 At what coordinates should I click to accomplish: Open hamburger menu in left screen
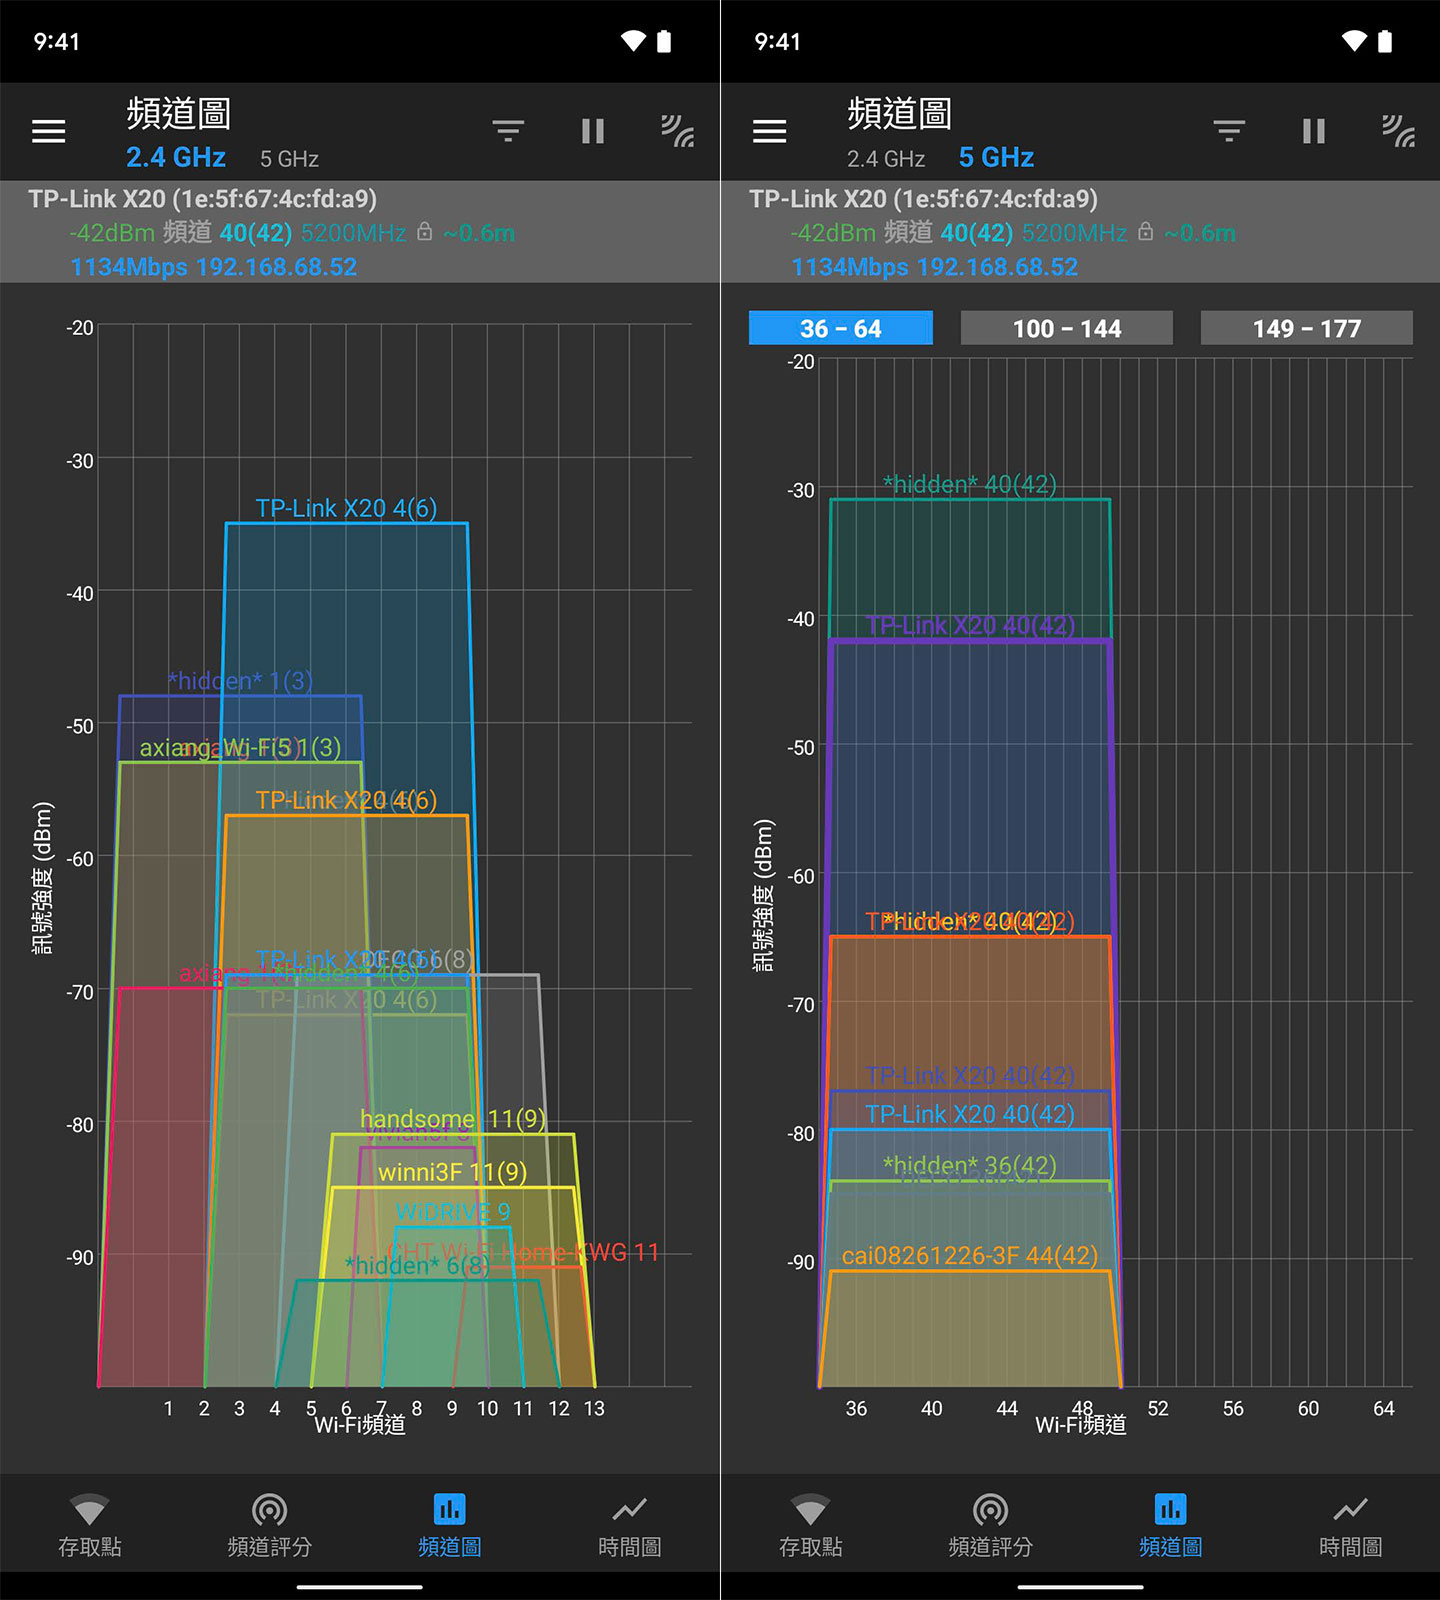coord(48,131)
